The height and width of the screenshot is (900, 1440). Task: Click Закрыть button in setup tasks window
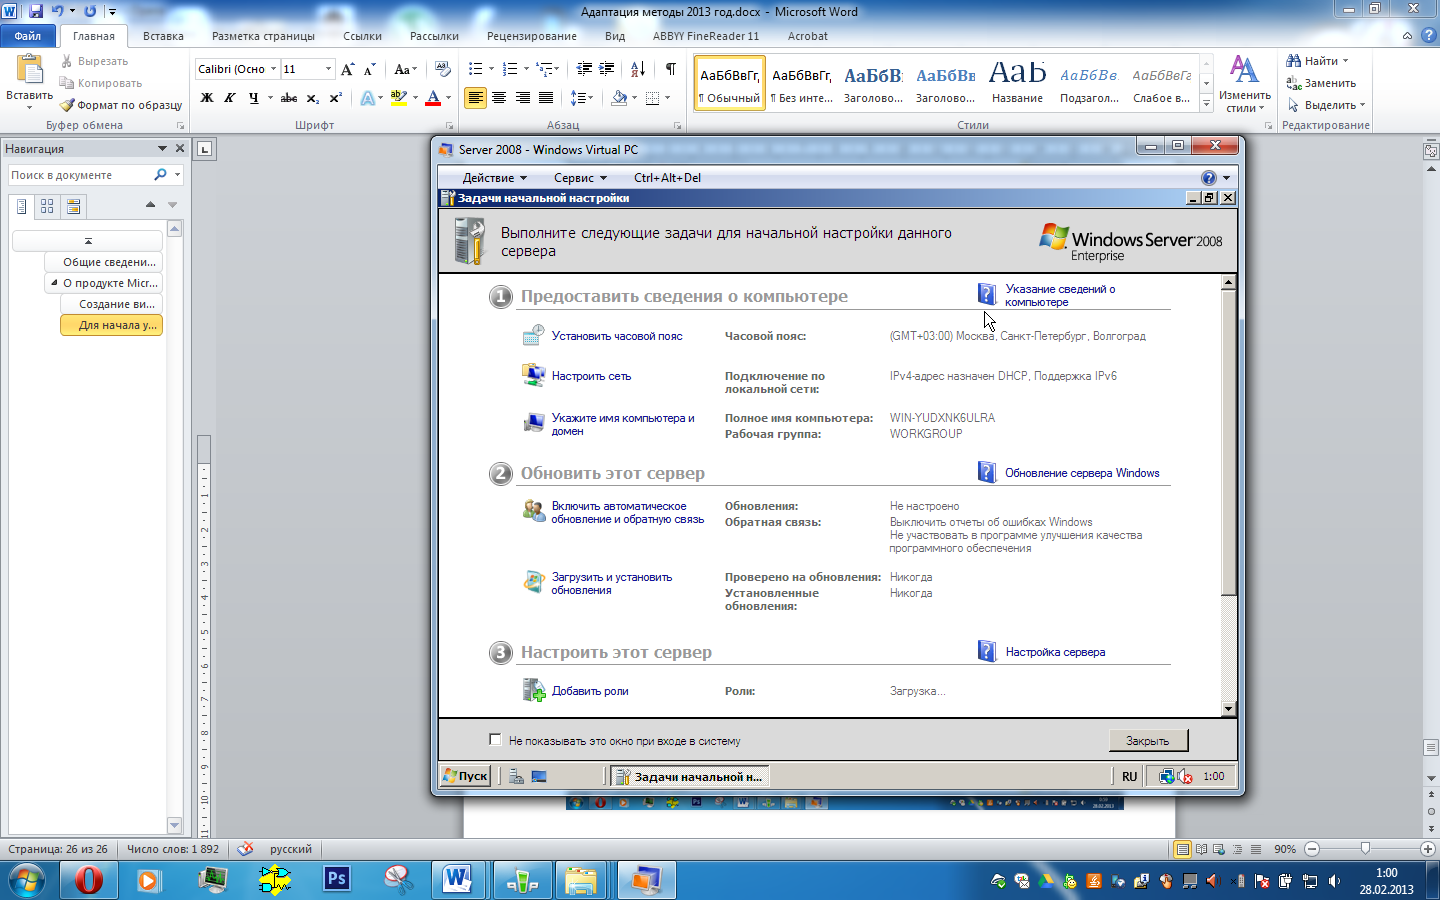pos(1148,741)
